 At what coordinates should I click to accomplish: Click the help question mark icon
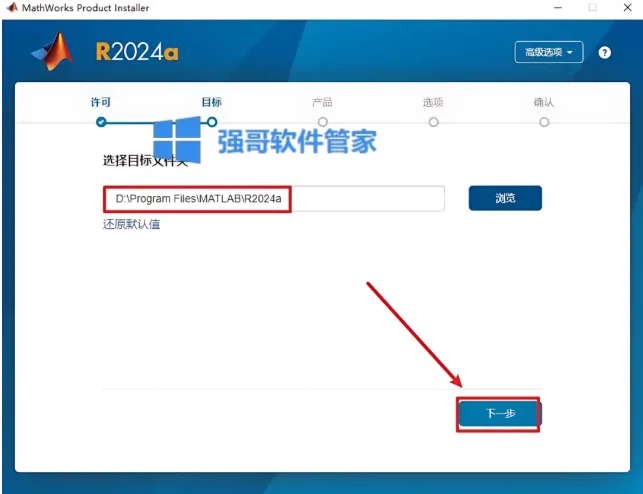click(x=604, y=52)
